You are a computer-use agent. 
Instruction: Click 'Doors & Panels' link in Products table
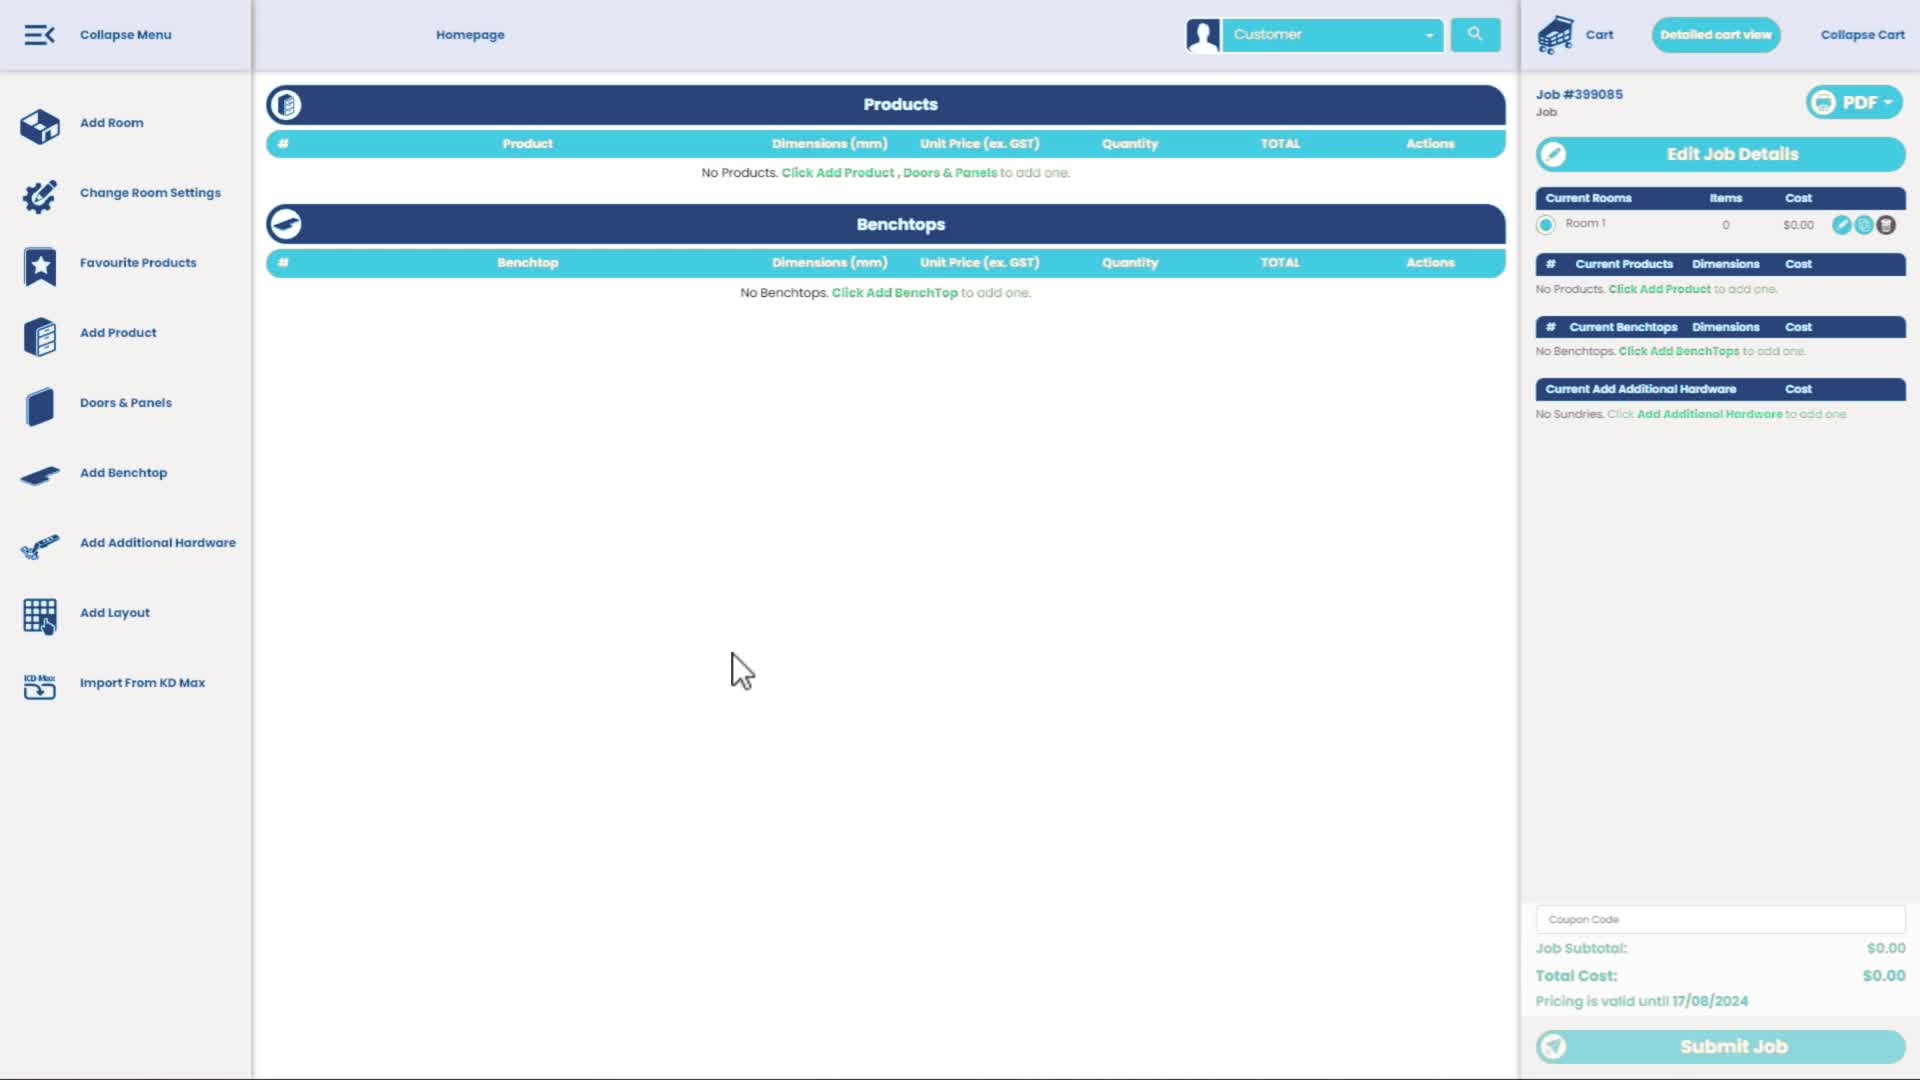coord(950,173)
